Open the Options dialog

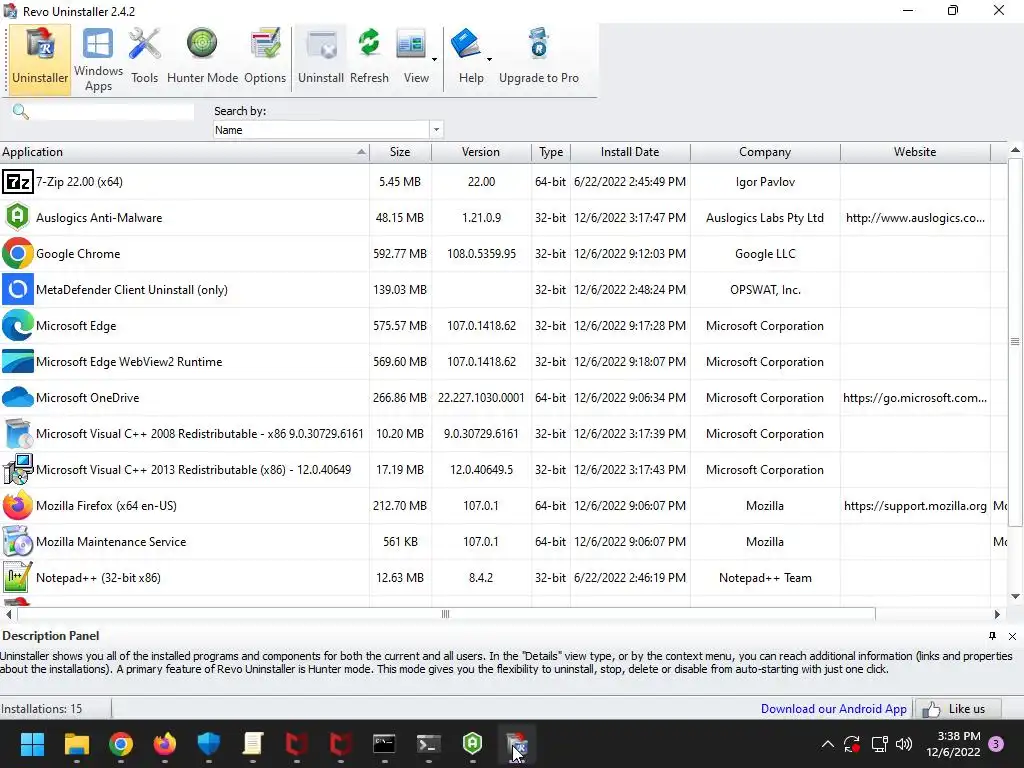(264, 59)
